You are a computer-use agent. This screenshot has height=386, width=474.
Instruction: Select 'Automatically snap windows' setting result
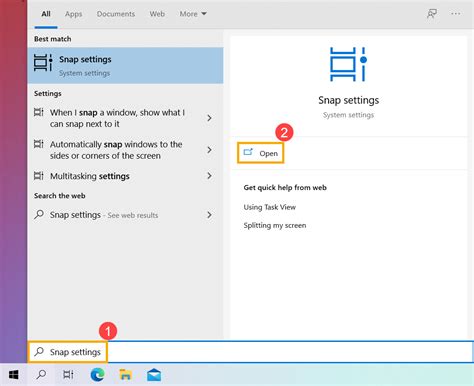[x=126, y=150]
